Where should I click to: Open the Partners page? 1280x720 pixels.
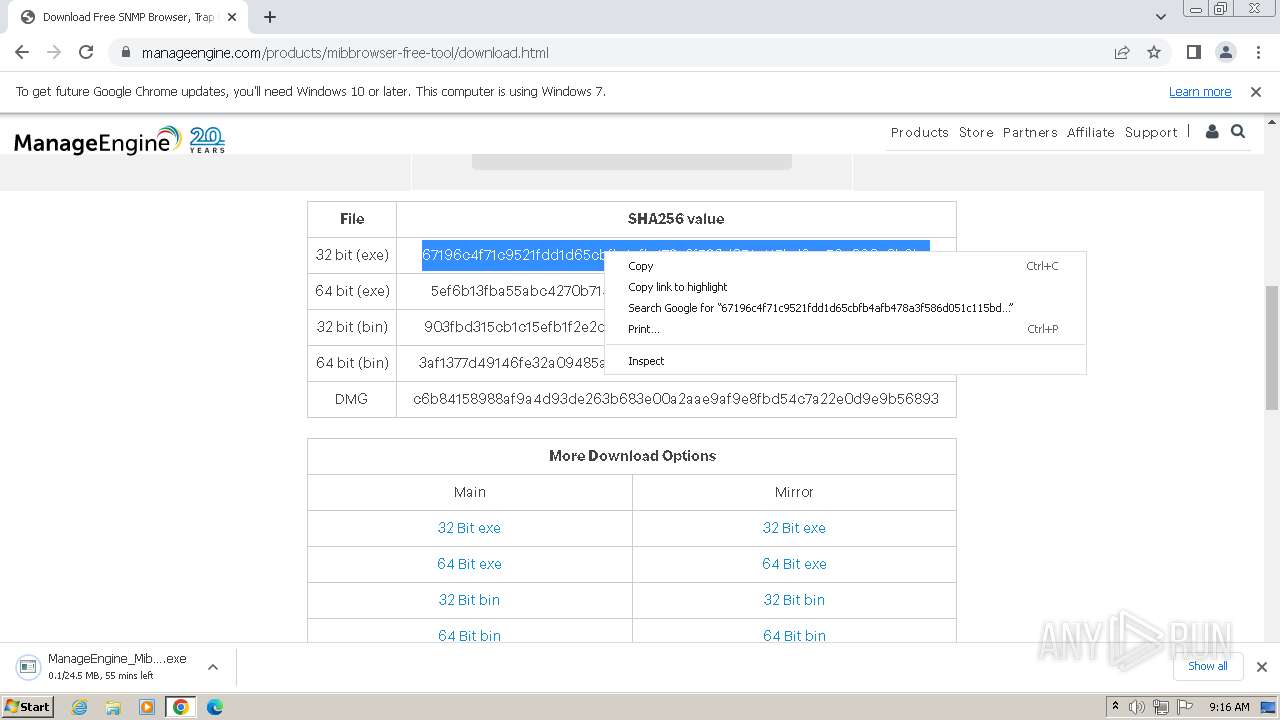(1030, 132)
